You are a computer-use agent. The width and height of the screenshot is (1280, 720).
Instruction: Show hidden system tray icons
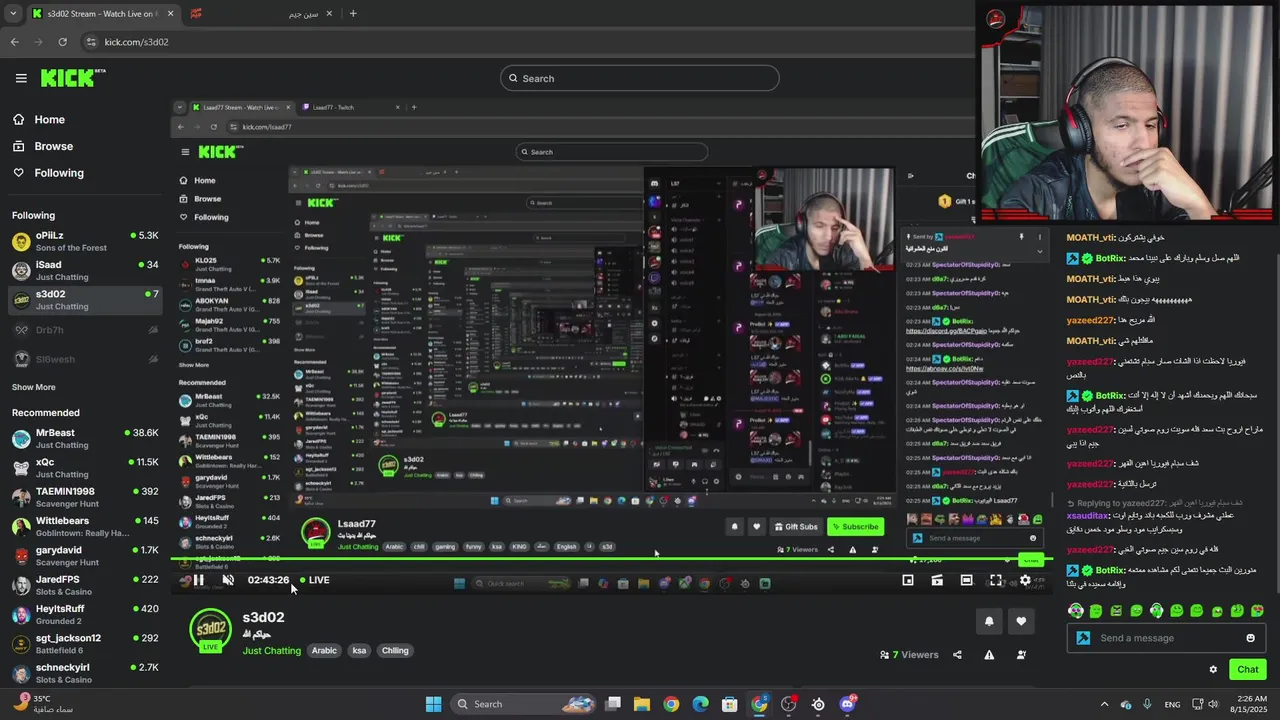point(1104,704)
